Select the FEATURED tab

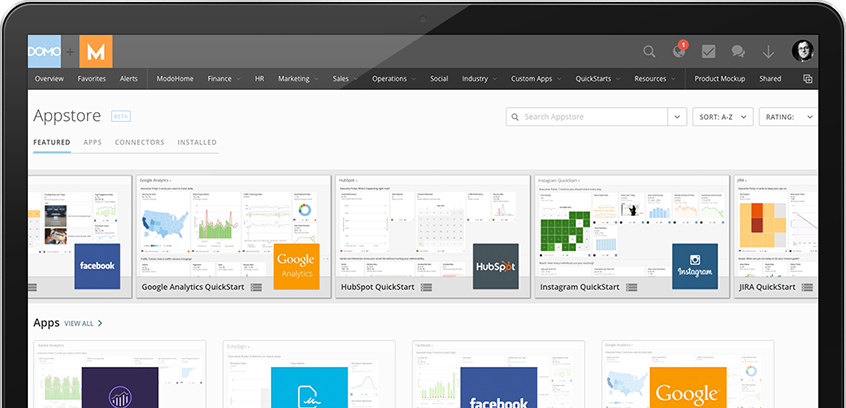click(x=52, y=142)
